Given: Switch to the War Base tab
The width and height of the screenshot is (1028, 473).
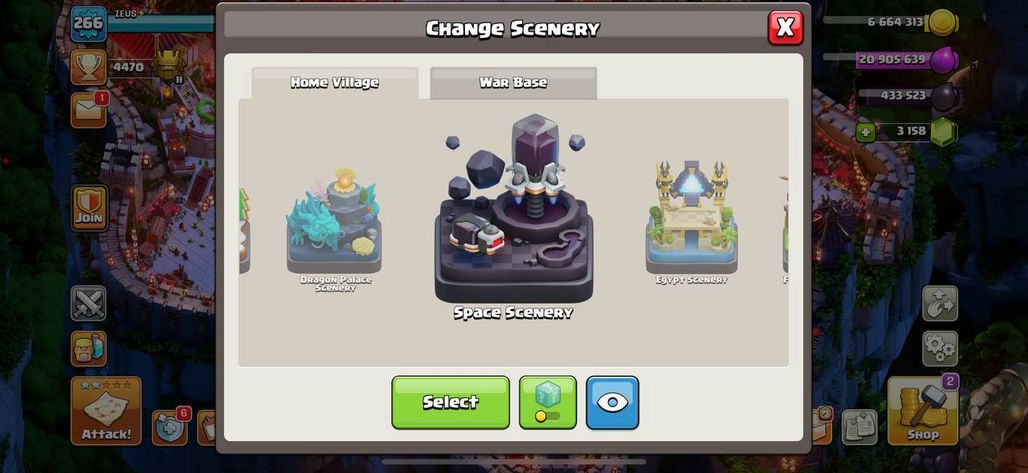Looking at the screenshot, I should pyautogui.click(x=513, y=83).
